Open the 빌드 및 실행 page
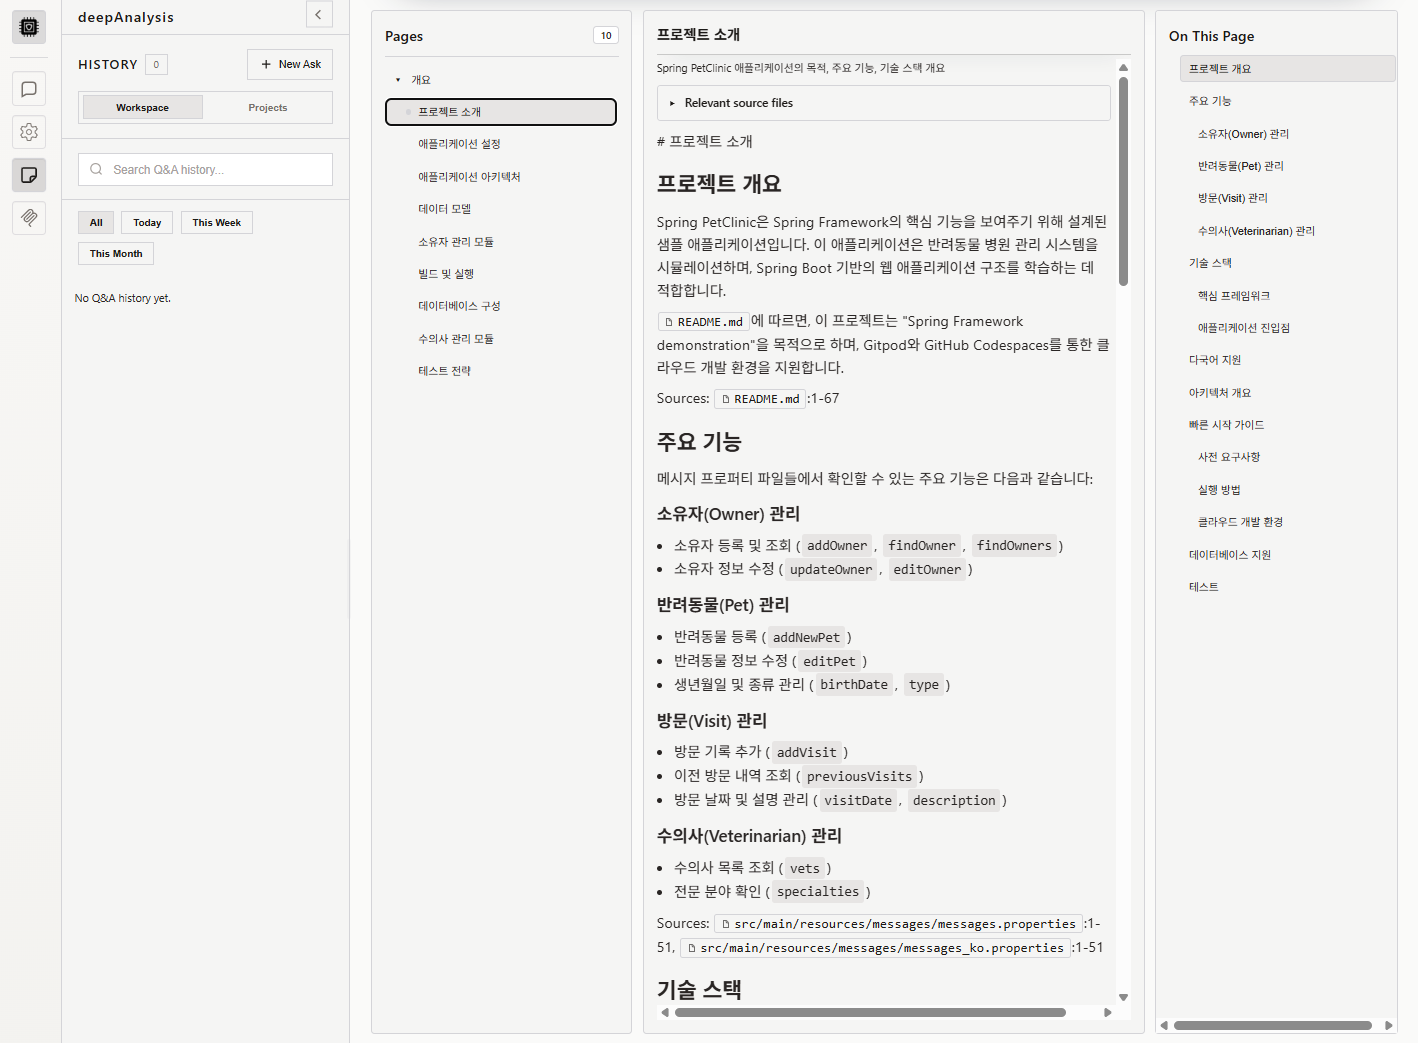 pos(446,274)
